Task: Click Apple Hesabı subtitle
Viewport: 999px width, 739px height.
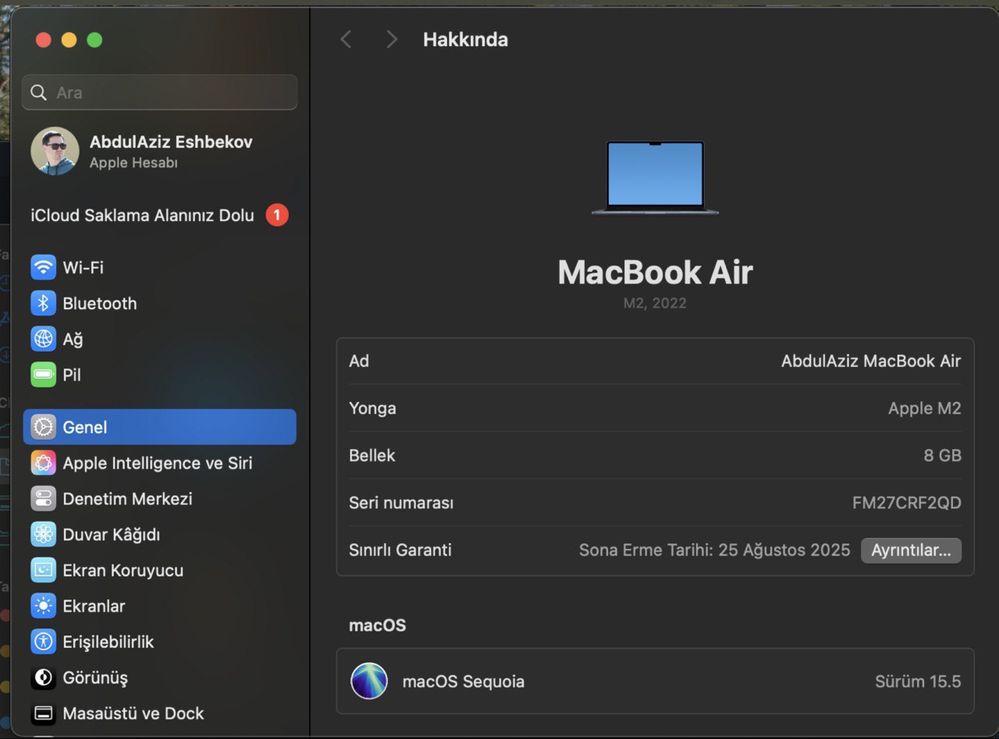Action: tap(133, 162)
